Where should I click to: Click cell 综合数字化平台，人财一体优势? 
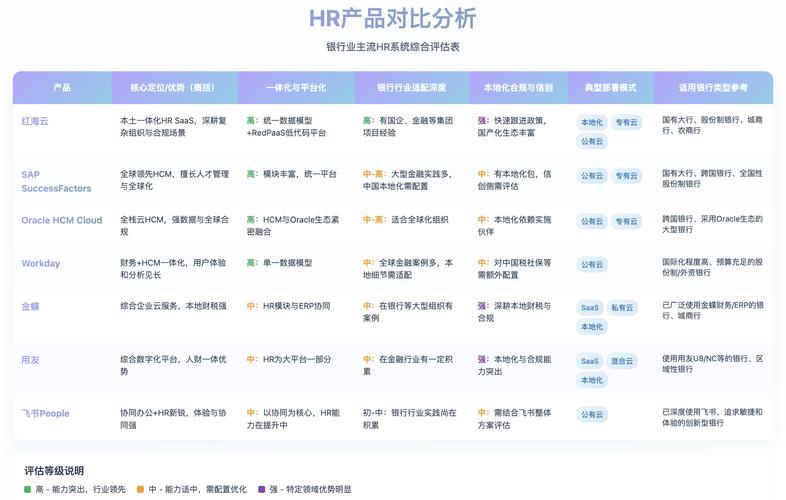click(x=173, y=365)
